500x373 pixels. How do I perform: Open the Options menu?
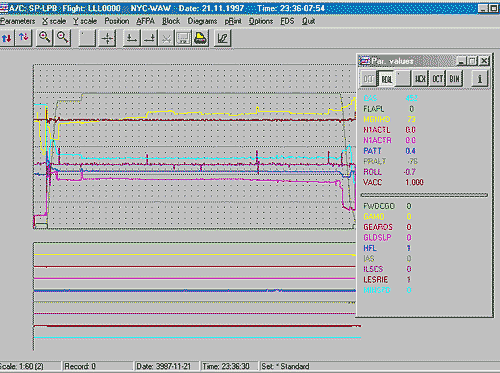tap(261, 21)
